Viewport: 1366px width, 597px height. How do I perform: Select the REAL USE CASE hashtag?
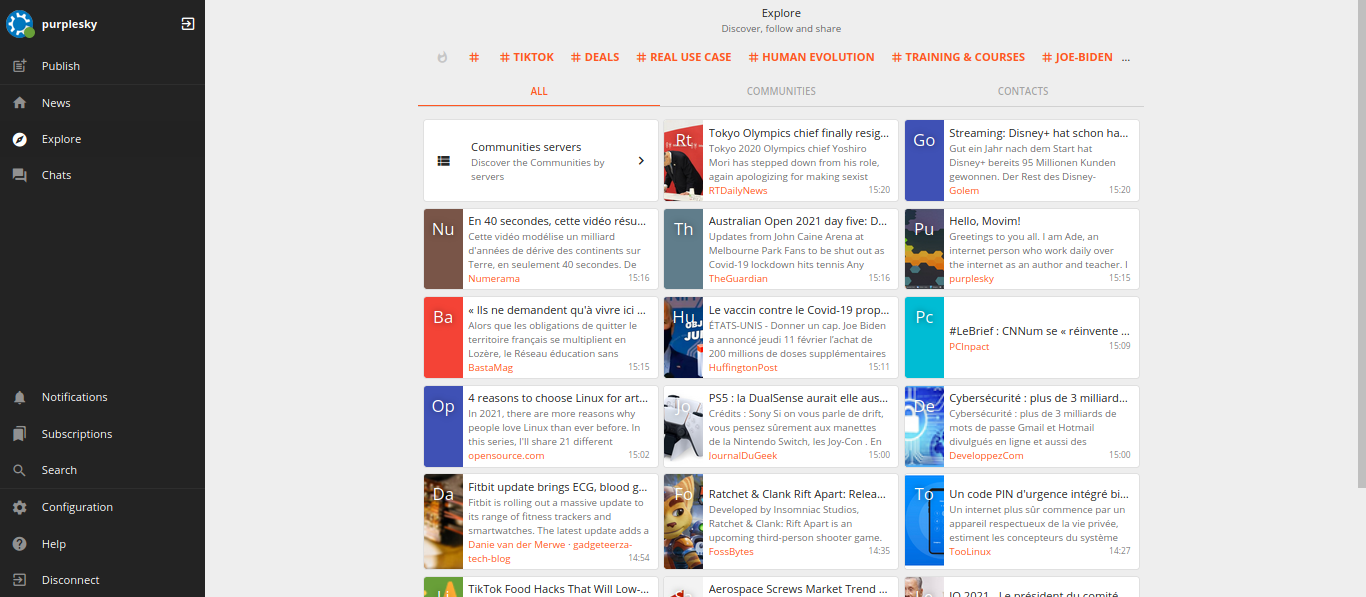point(684,57)
